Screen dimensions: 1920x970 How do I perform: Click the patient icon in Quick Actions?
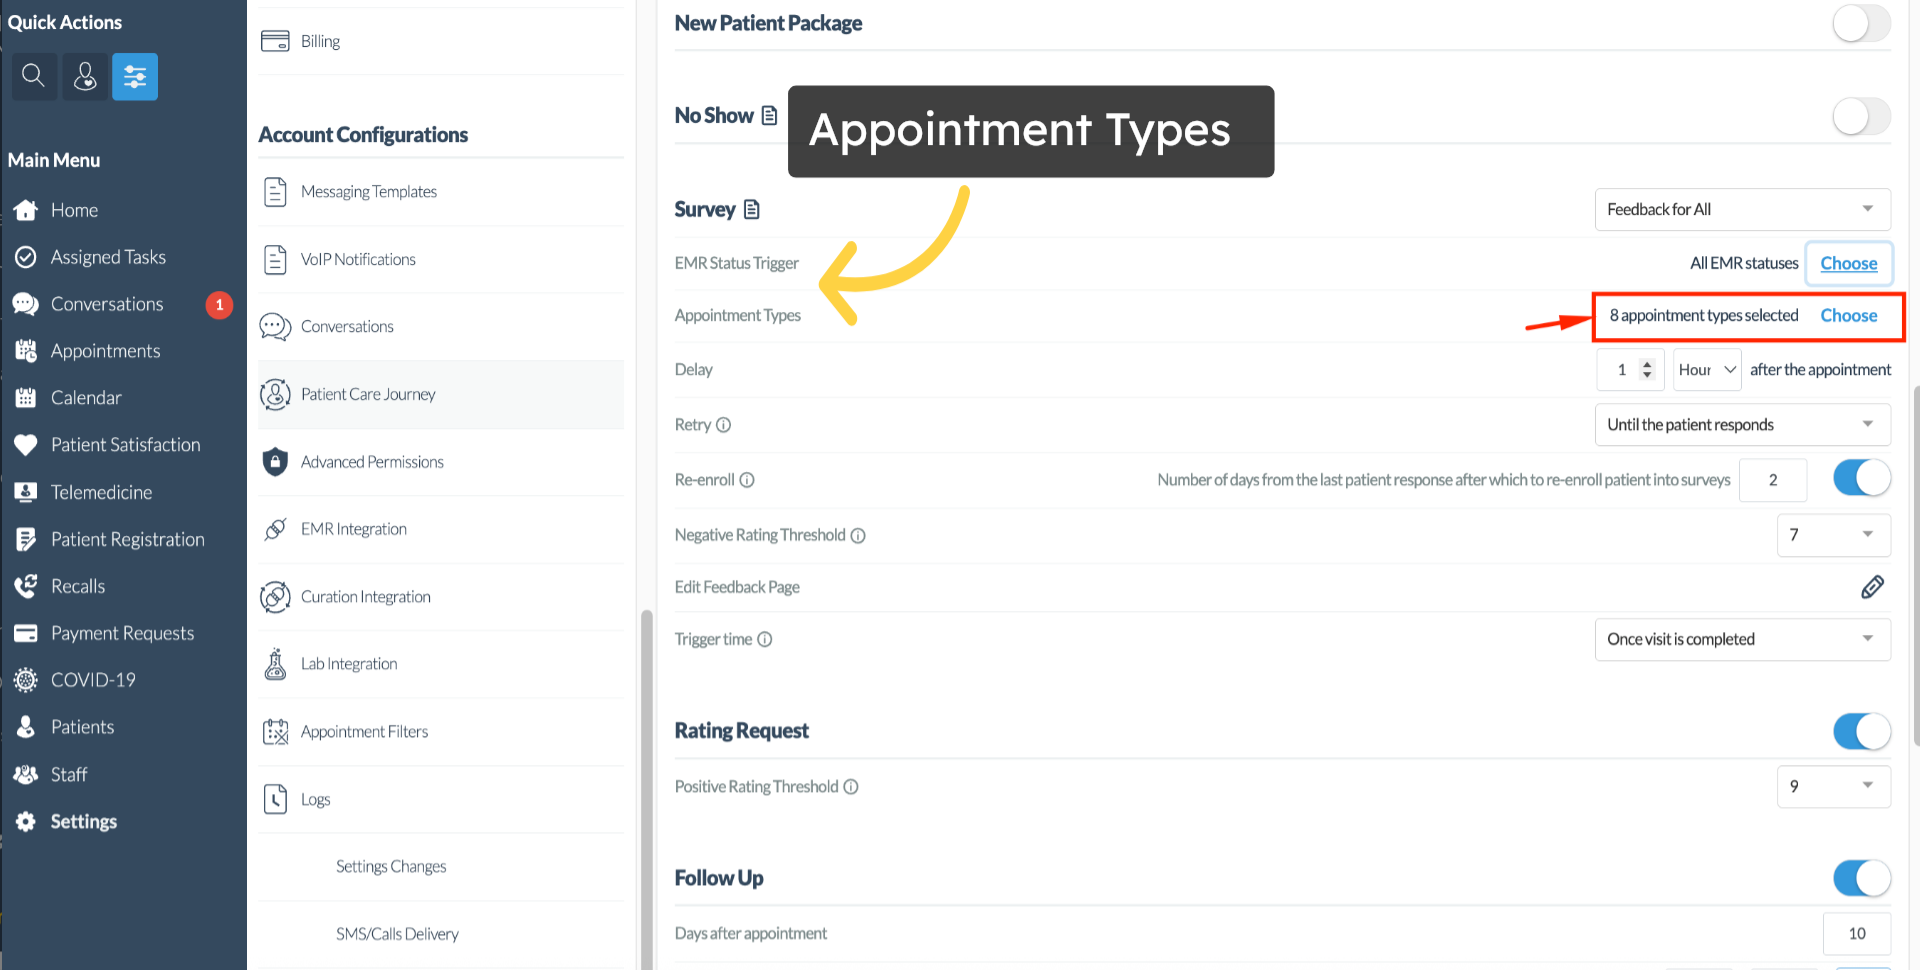[85, 76]
